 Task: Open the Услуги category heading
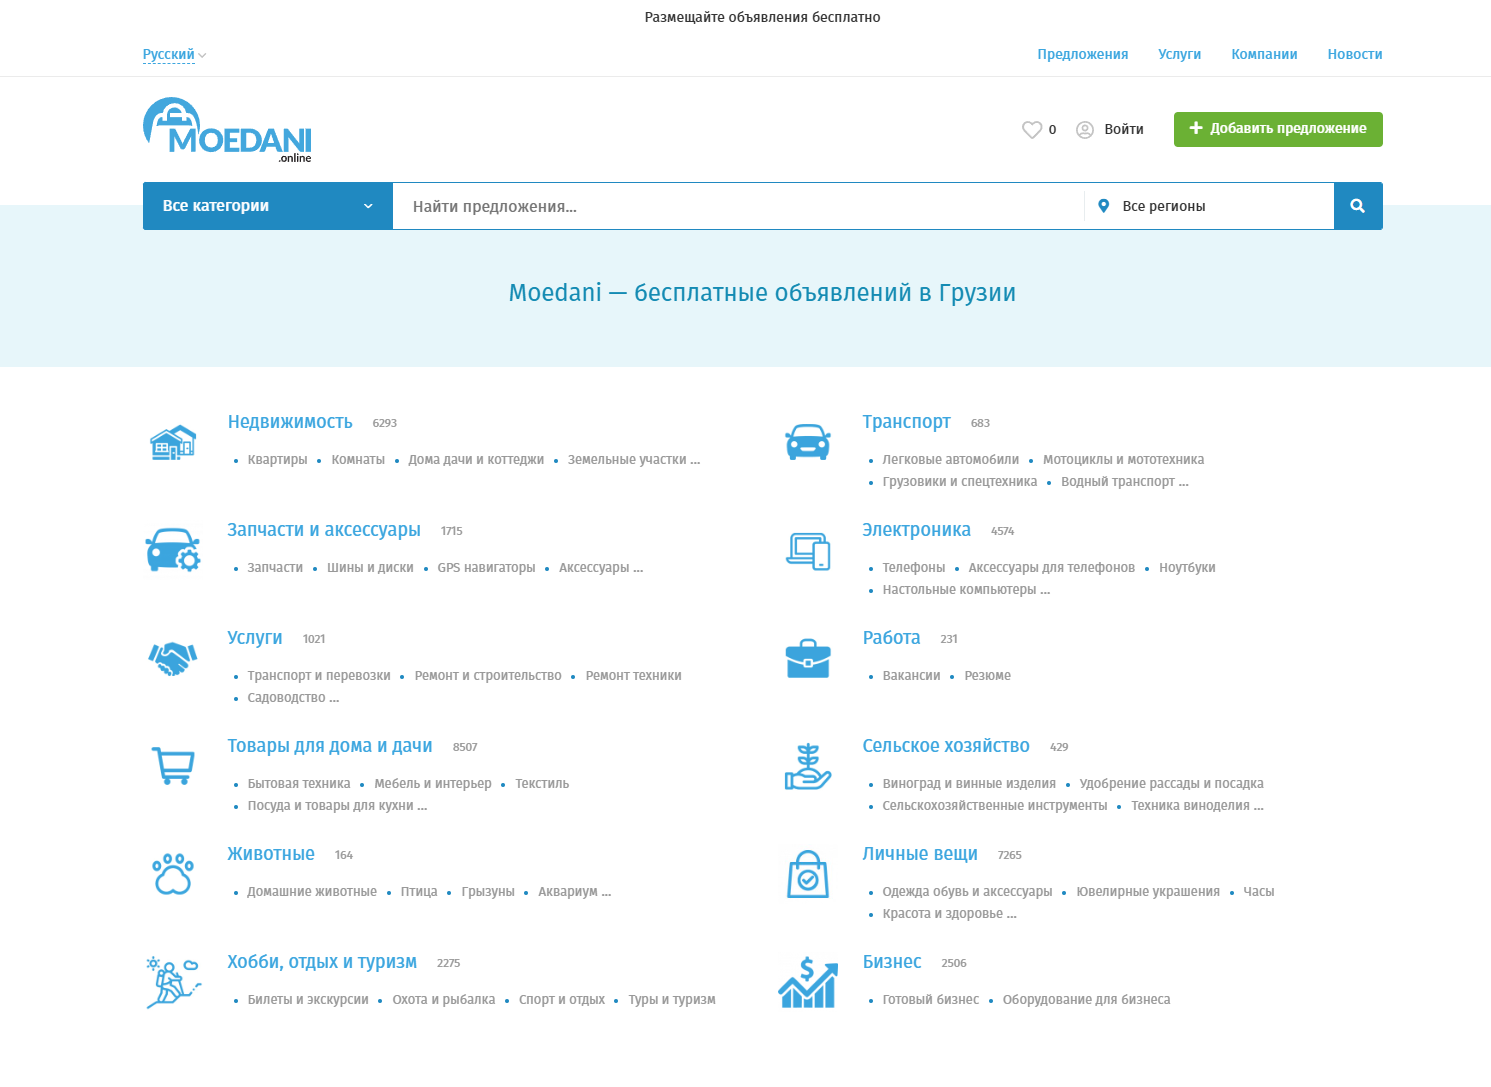coord(255,638)
